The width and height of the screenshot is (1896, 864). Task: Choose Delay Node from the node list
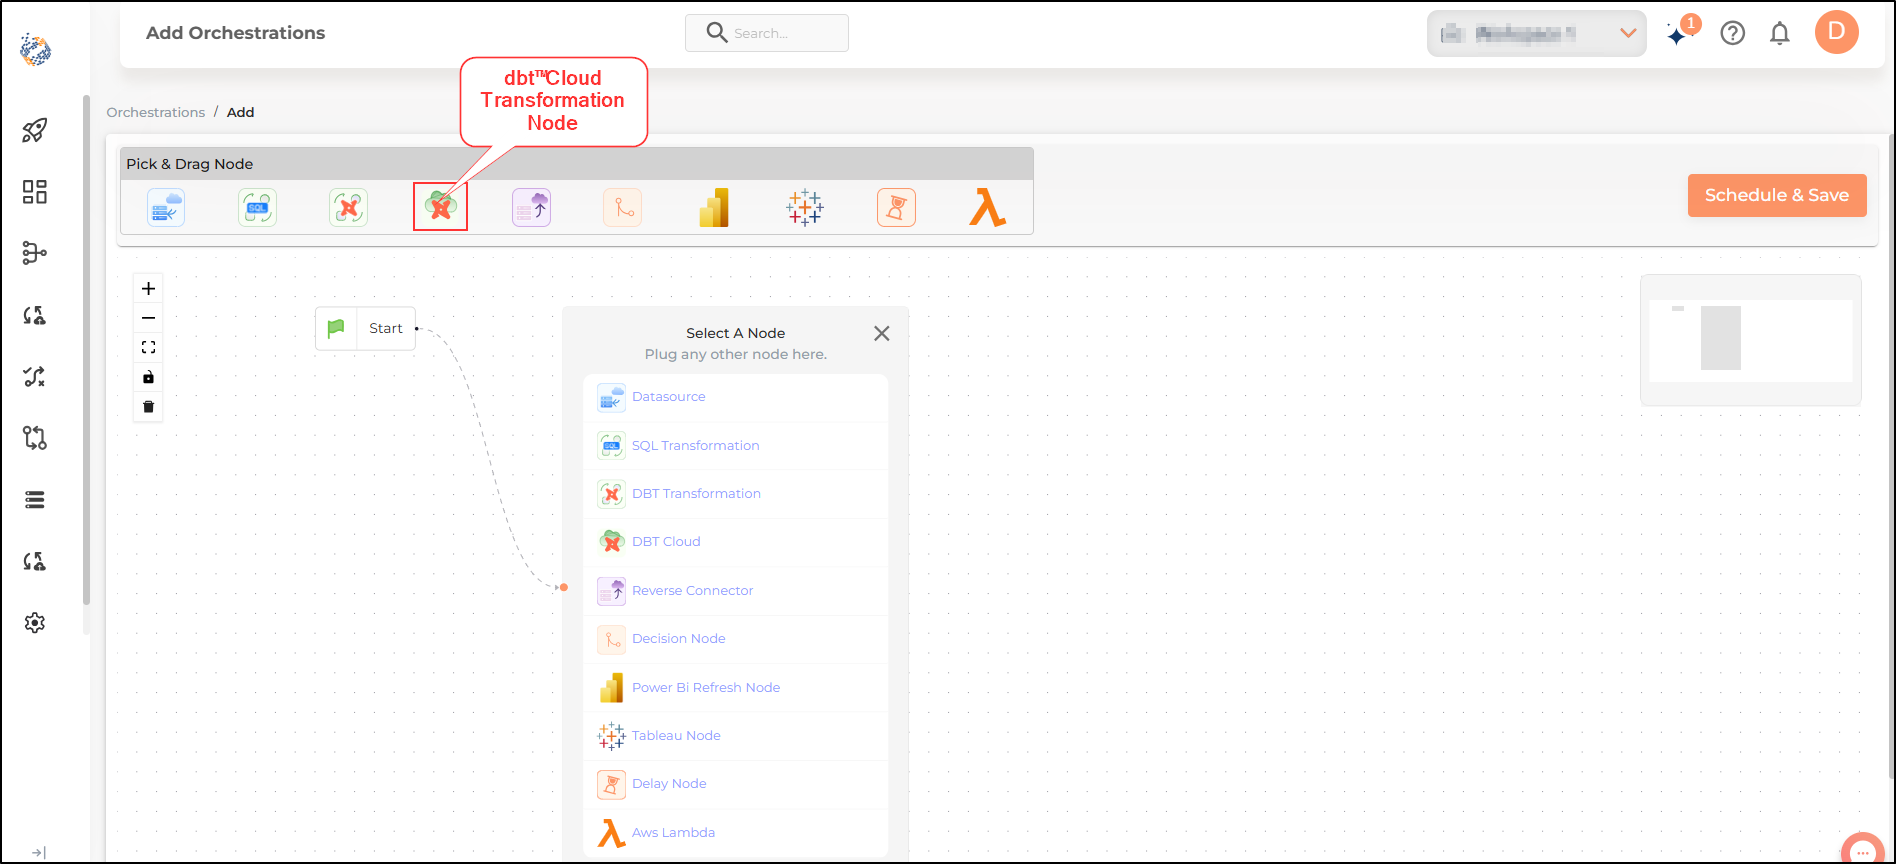click(x=735, y=784)
